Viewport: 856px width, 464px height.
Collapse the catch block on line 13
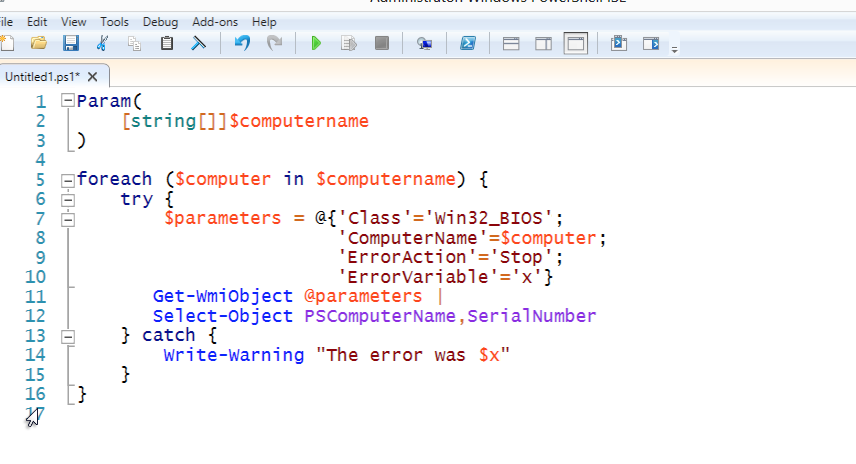pyautogui.click(x=67, y=336)
